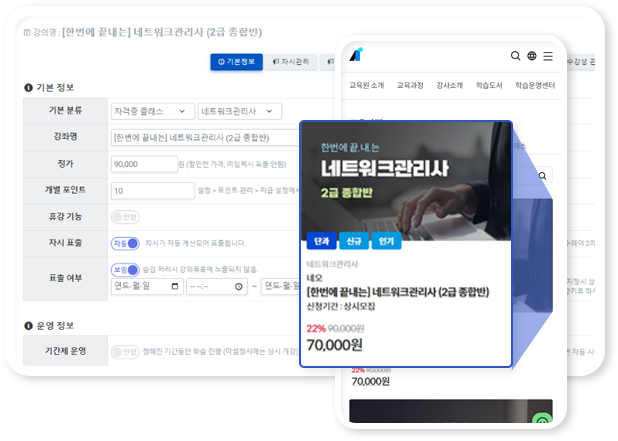Open the 네트워크관리사 subcategory dropdown
Screen dimensions: 618x441
pyautogui.click(x=240, y=111)
